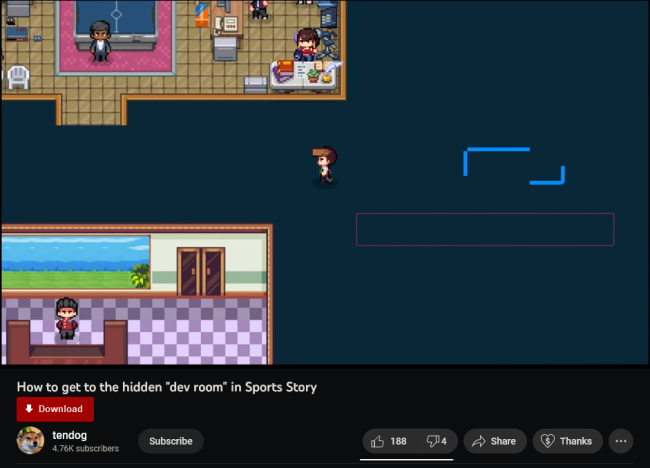Screen dimensions: 650x468
Task: Click the brown double doors in the video
Action: click(x=200, y=271)
